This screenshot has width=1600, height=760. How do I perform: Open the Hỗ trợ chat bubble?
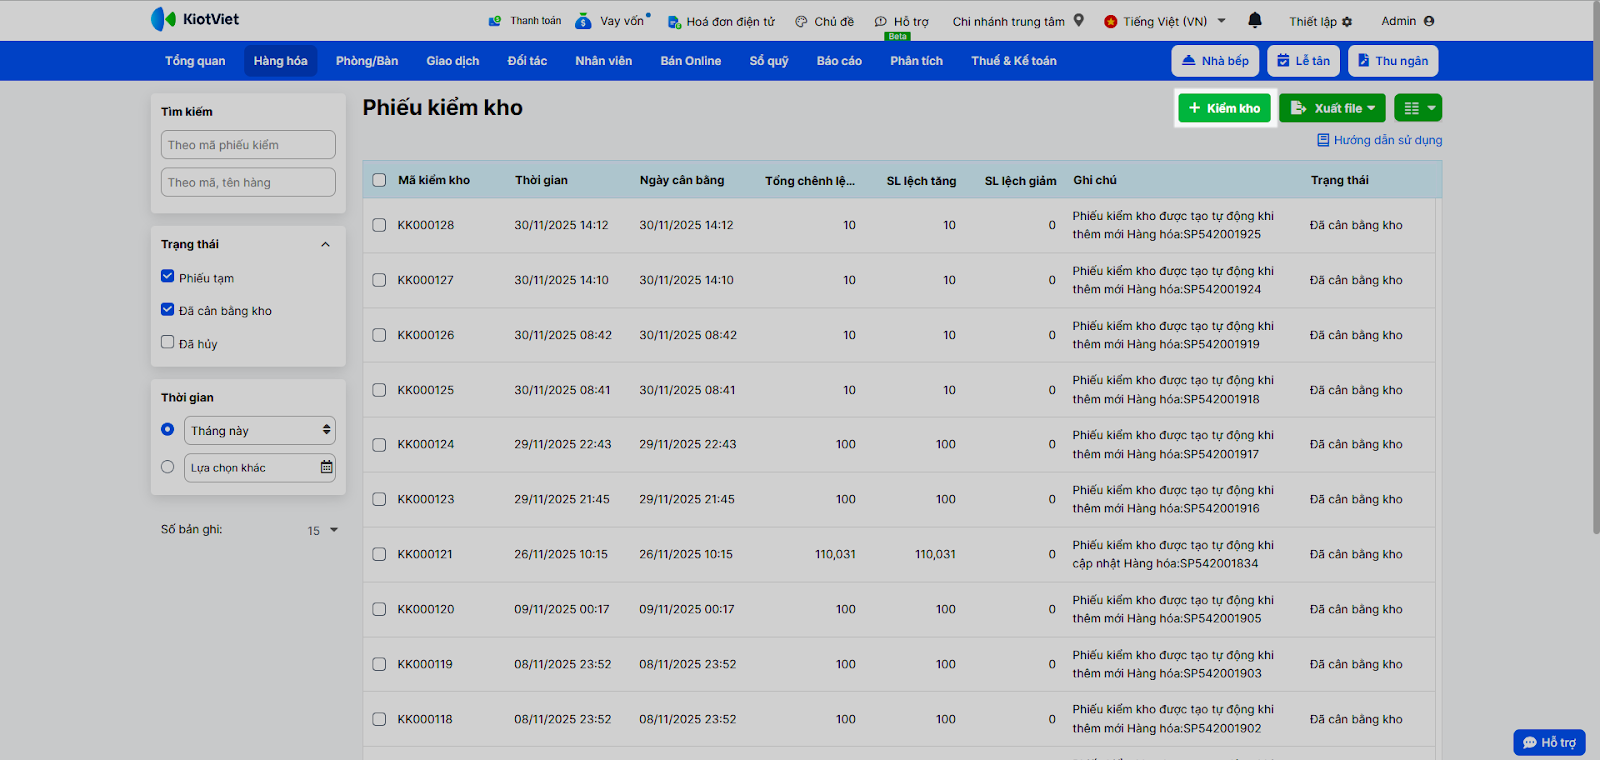(x=1549, y=742)
